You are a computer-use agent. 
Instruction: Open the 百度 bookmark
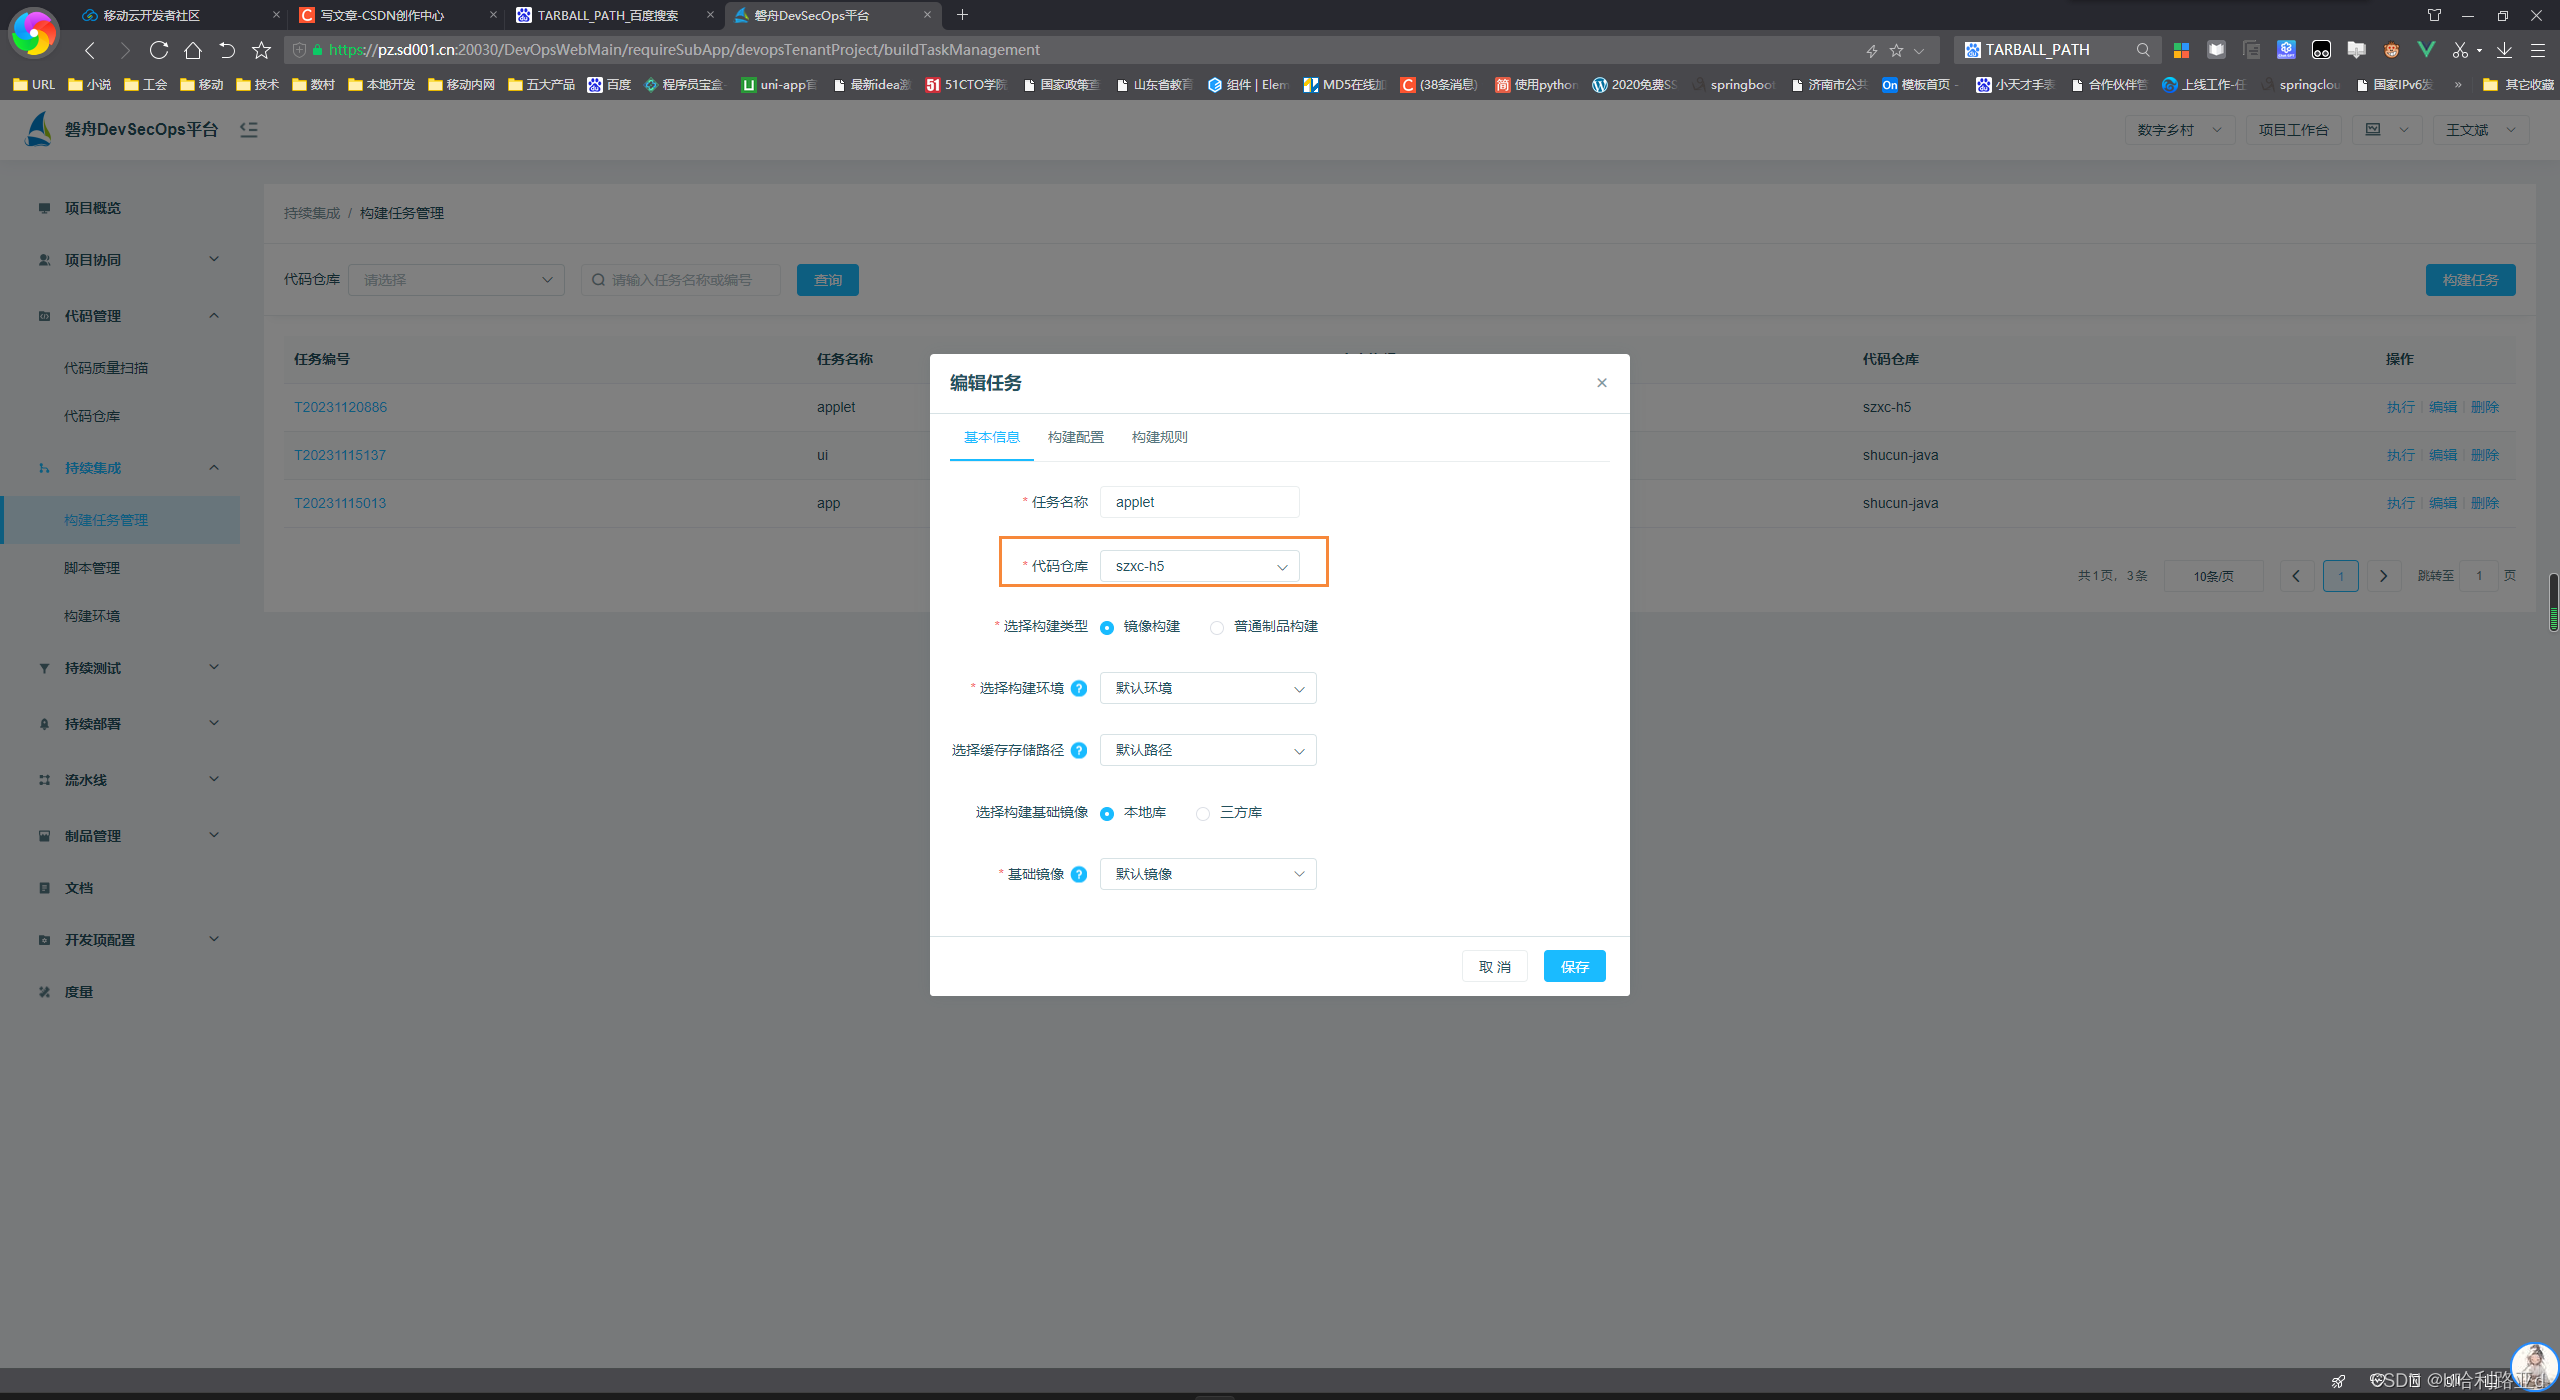pos(609,85)
